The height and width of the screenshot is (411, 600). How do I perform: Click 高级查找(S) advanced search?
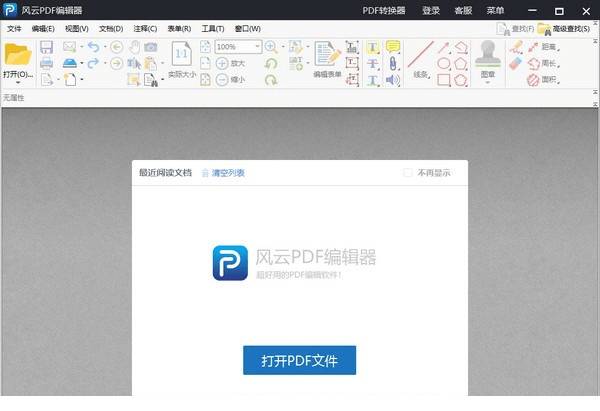[564, 29]
